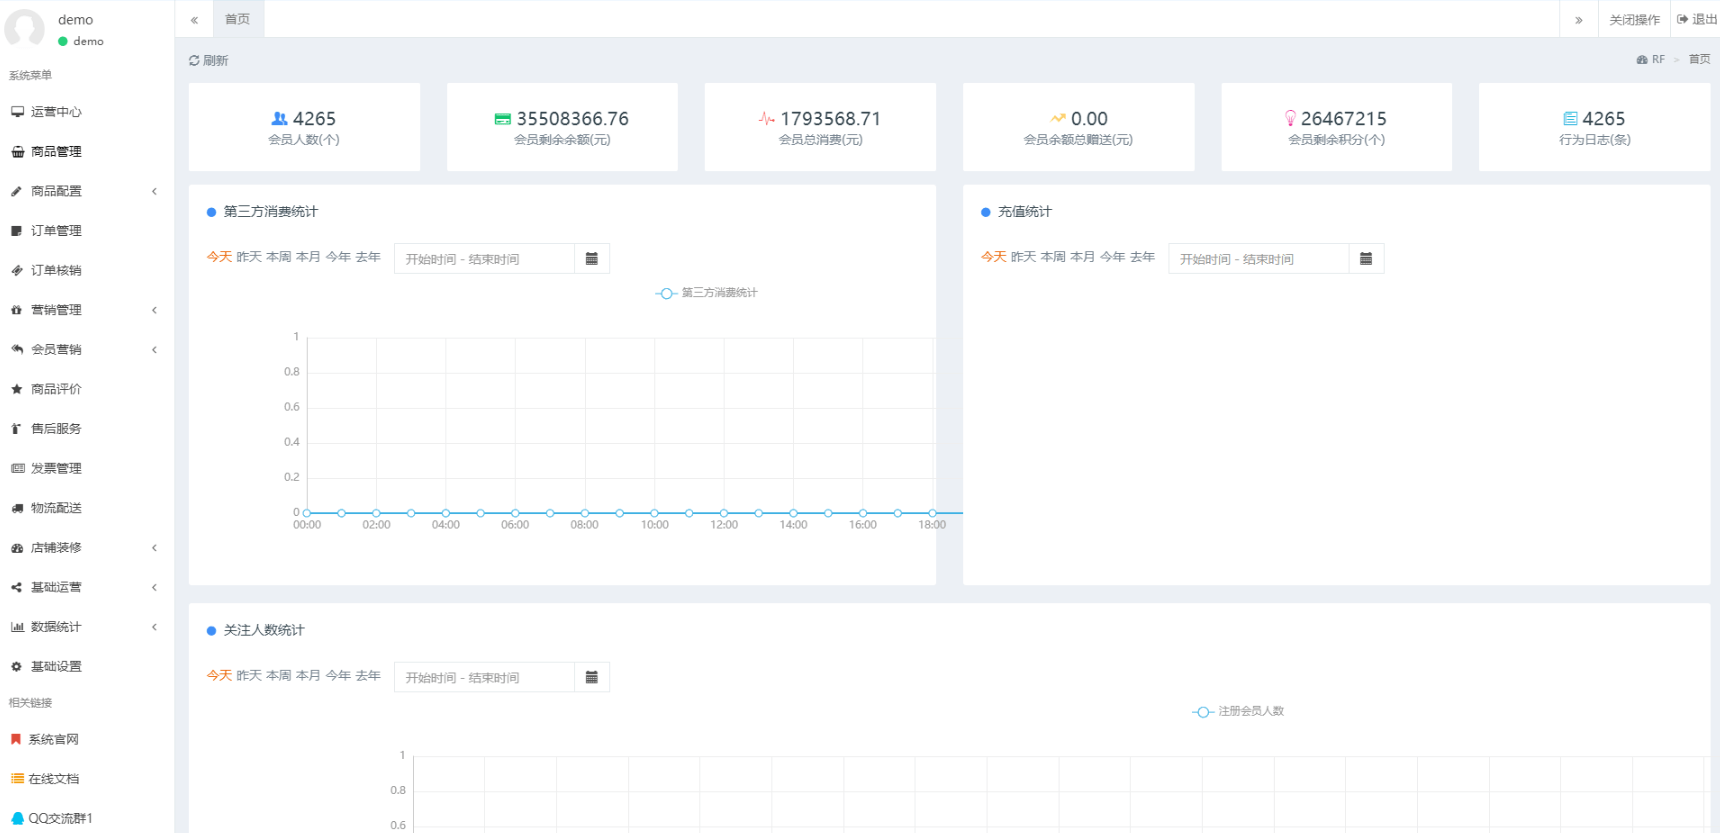Select 今天 in 第三方消费统计
Screen dimensions: 1720x833
pyautogui.click(x=219, y=257)
